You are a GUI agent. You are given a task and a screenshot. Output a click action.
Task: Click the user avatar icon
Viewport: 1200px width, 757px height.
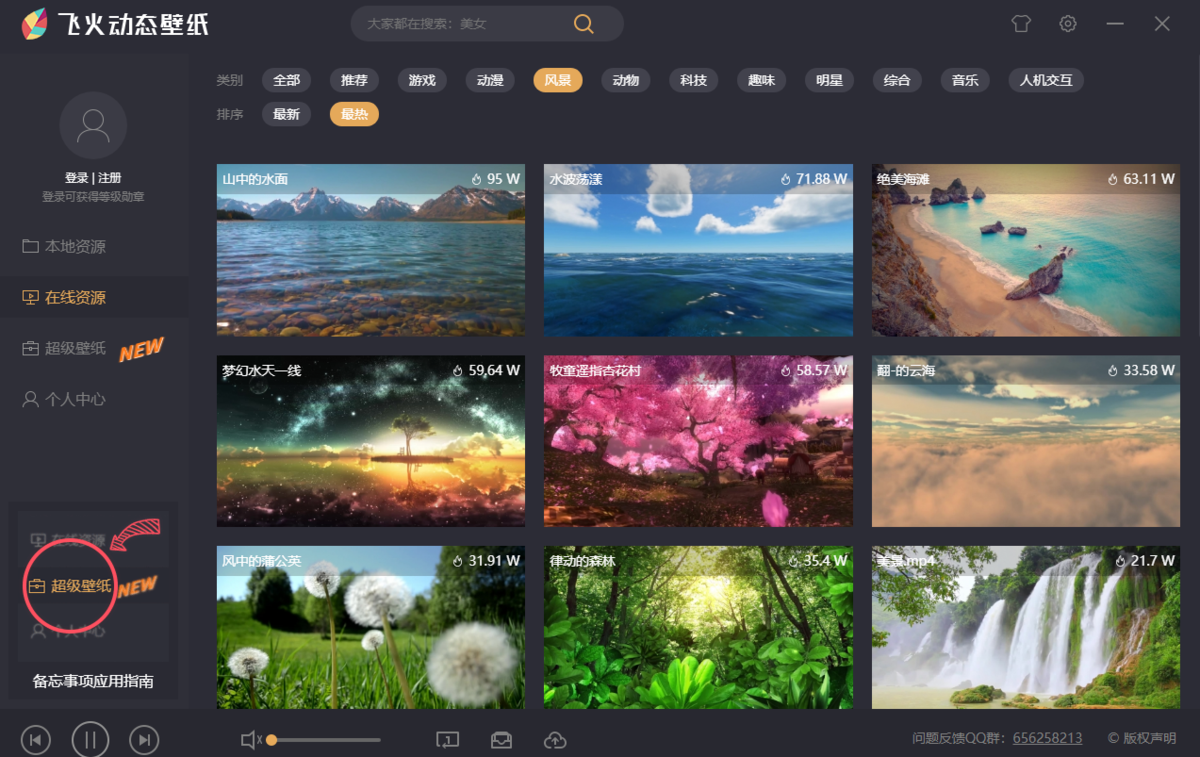93,126
